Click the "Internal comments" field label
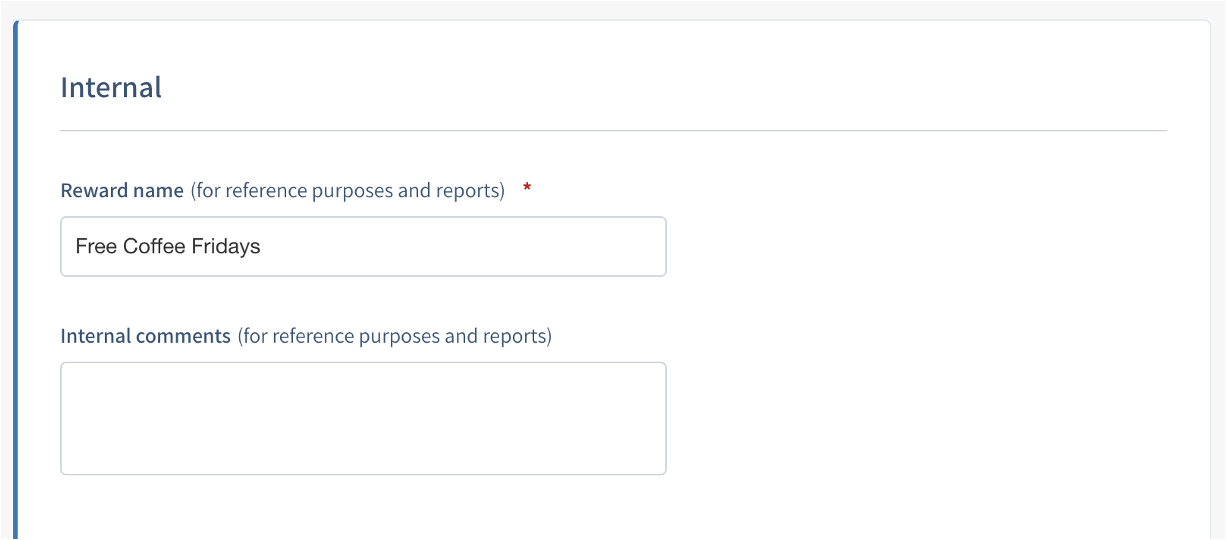The width and height of the screenshot is (1226, 540). (145, 336)
